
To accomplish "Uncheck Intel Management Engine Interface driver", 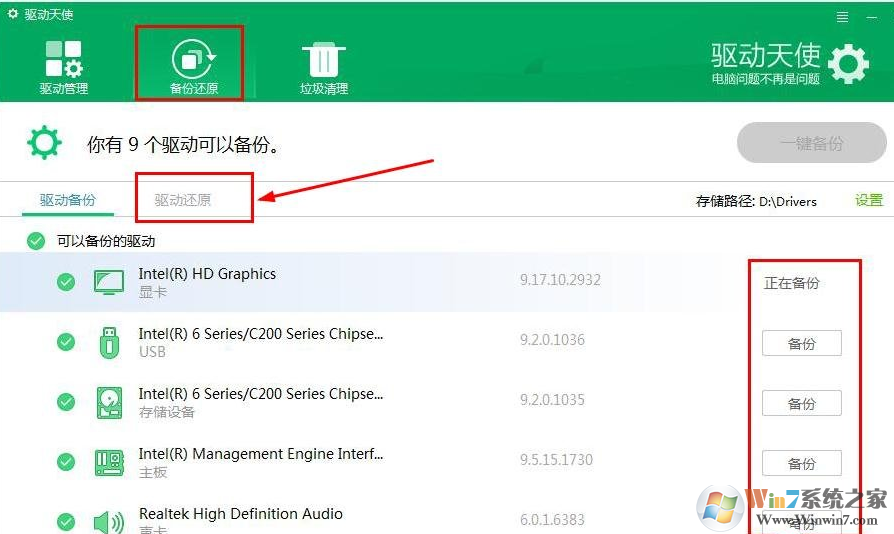I will click(x=66, y=462).
